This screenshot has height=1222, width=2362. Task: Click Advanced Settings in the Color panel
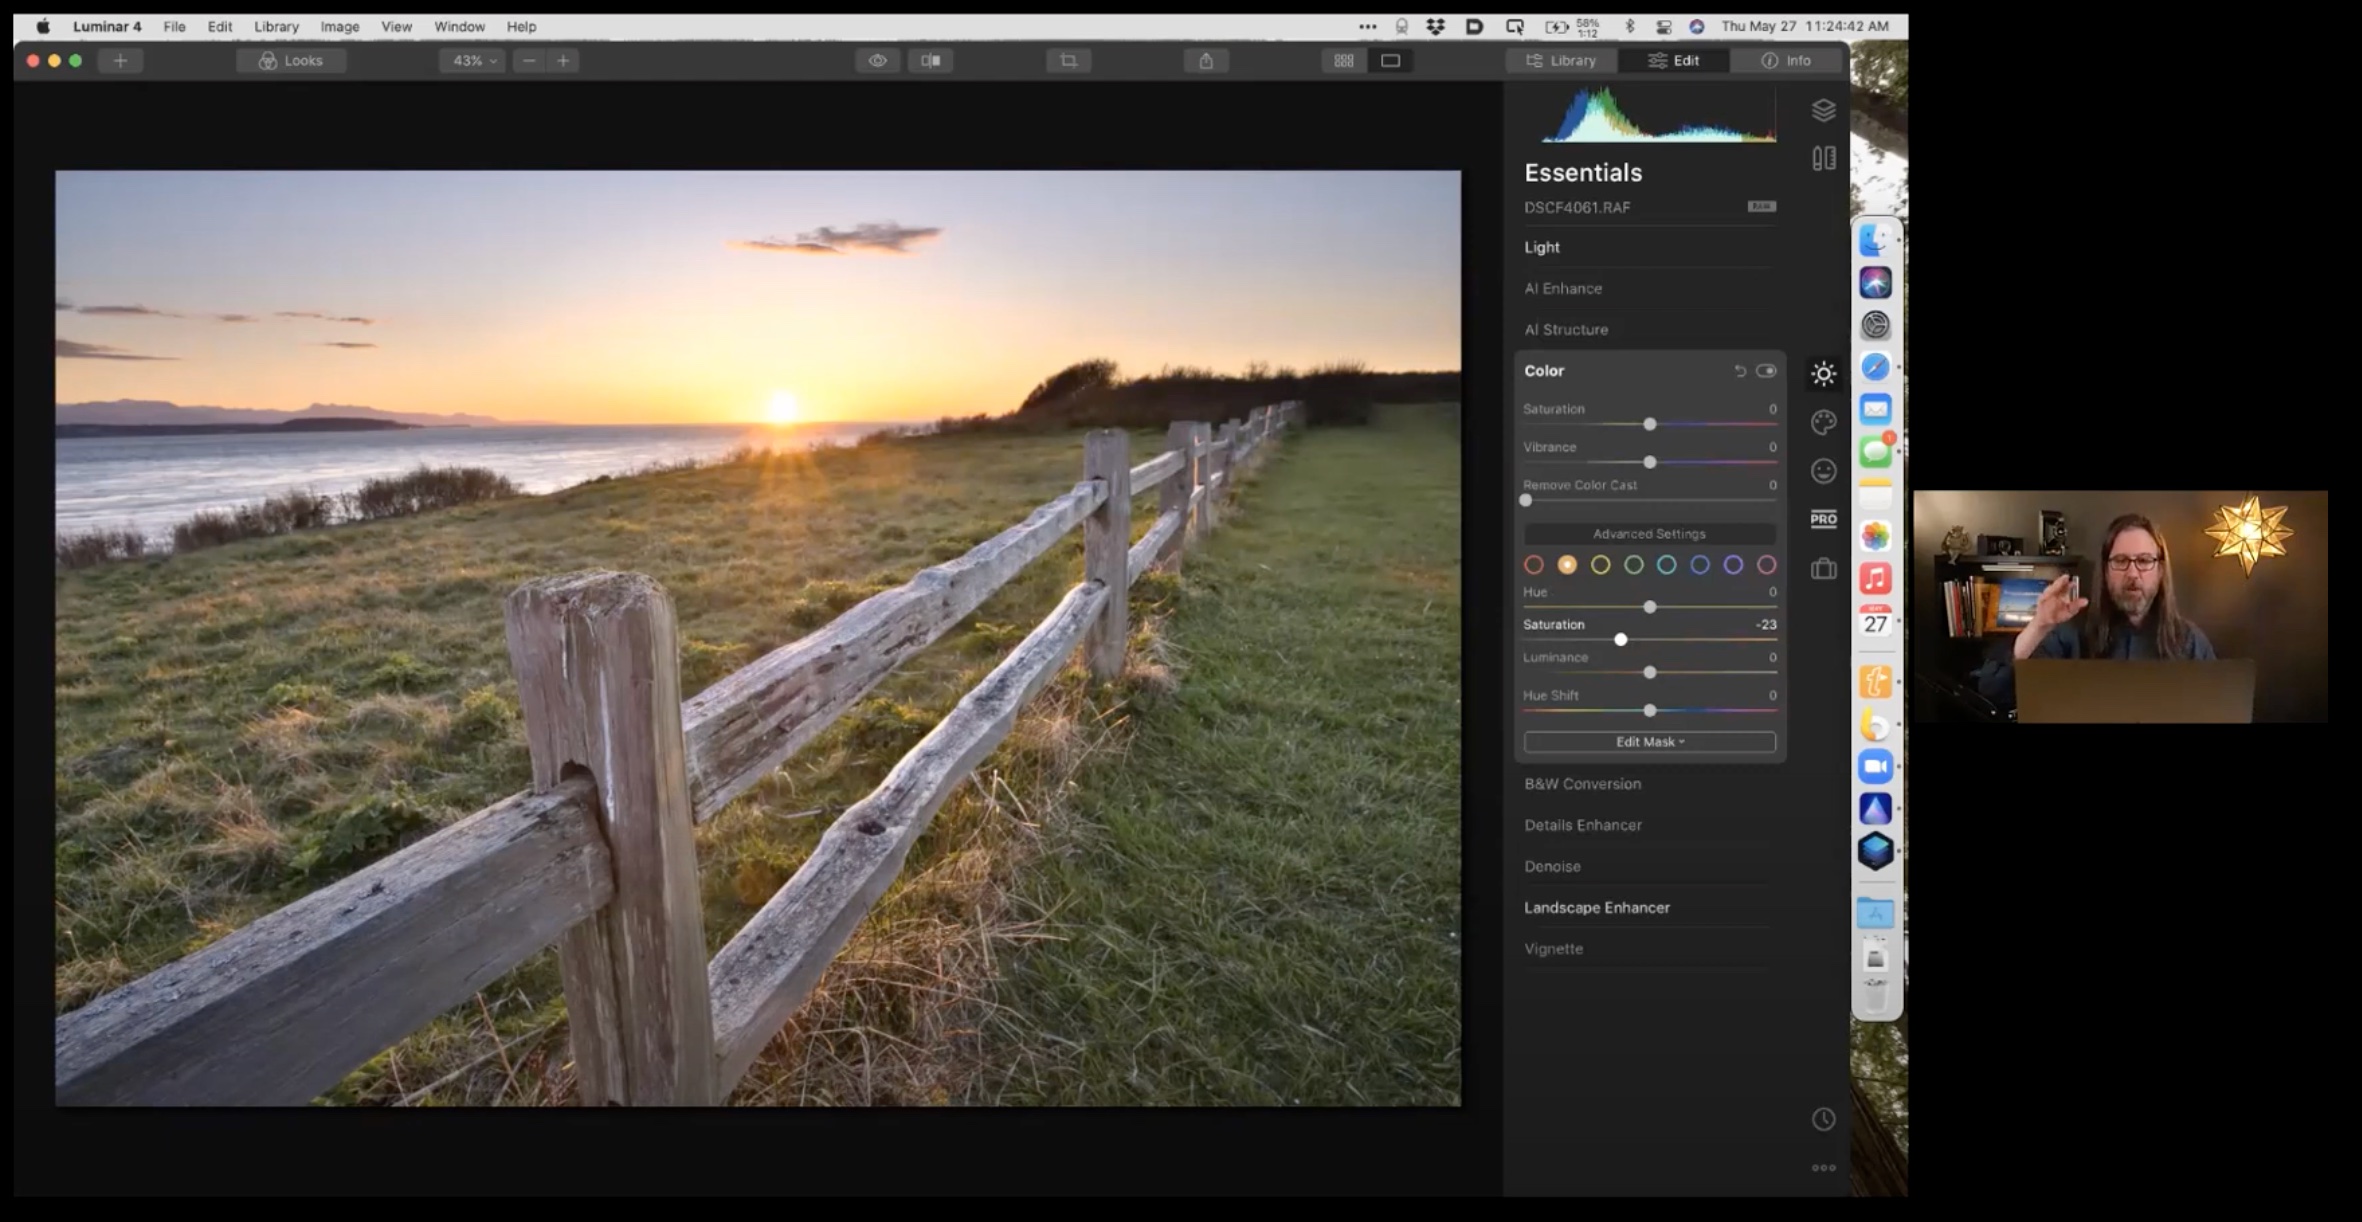1648,533
